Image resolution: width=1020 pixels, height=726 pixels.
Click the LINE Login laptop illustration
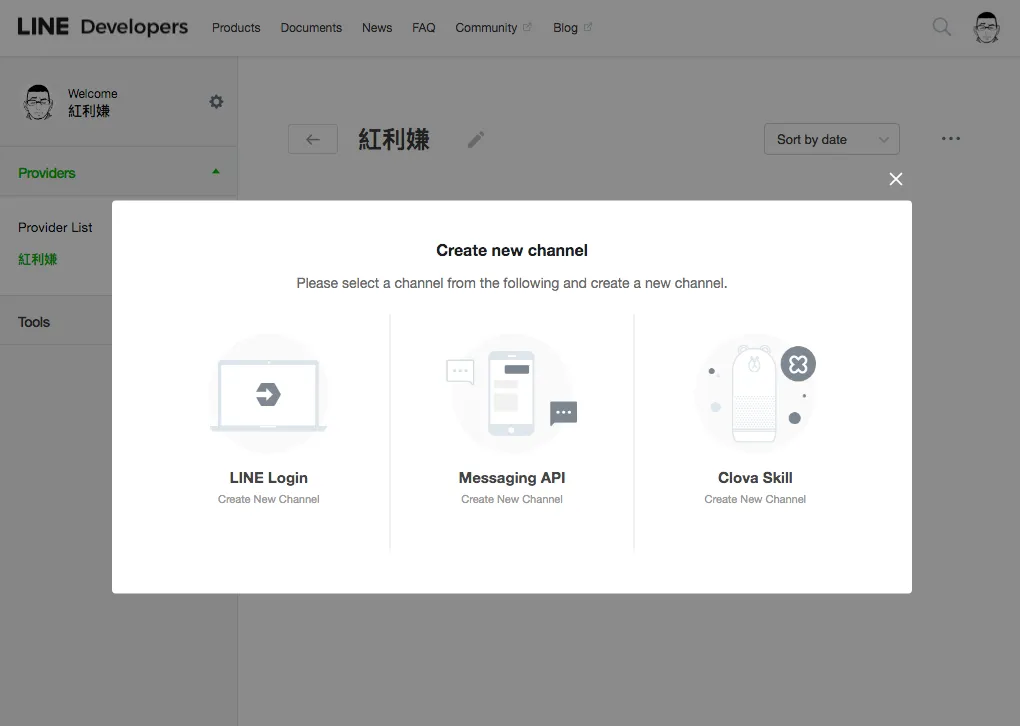point(268,395)
